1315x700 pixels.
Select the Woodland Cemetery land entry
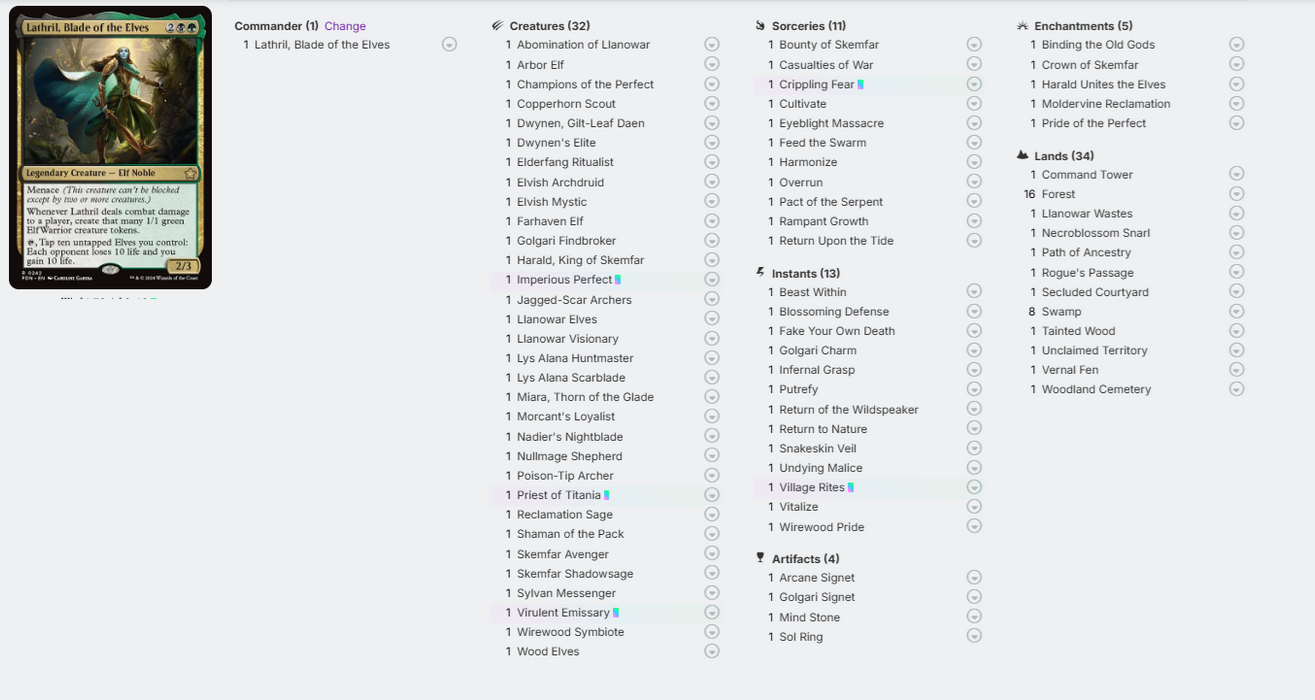(x=1096, y=389)
